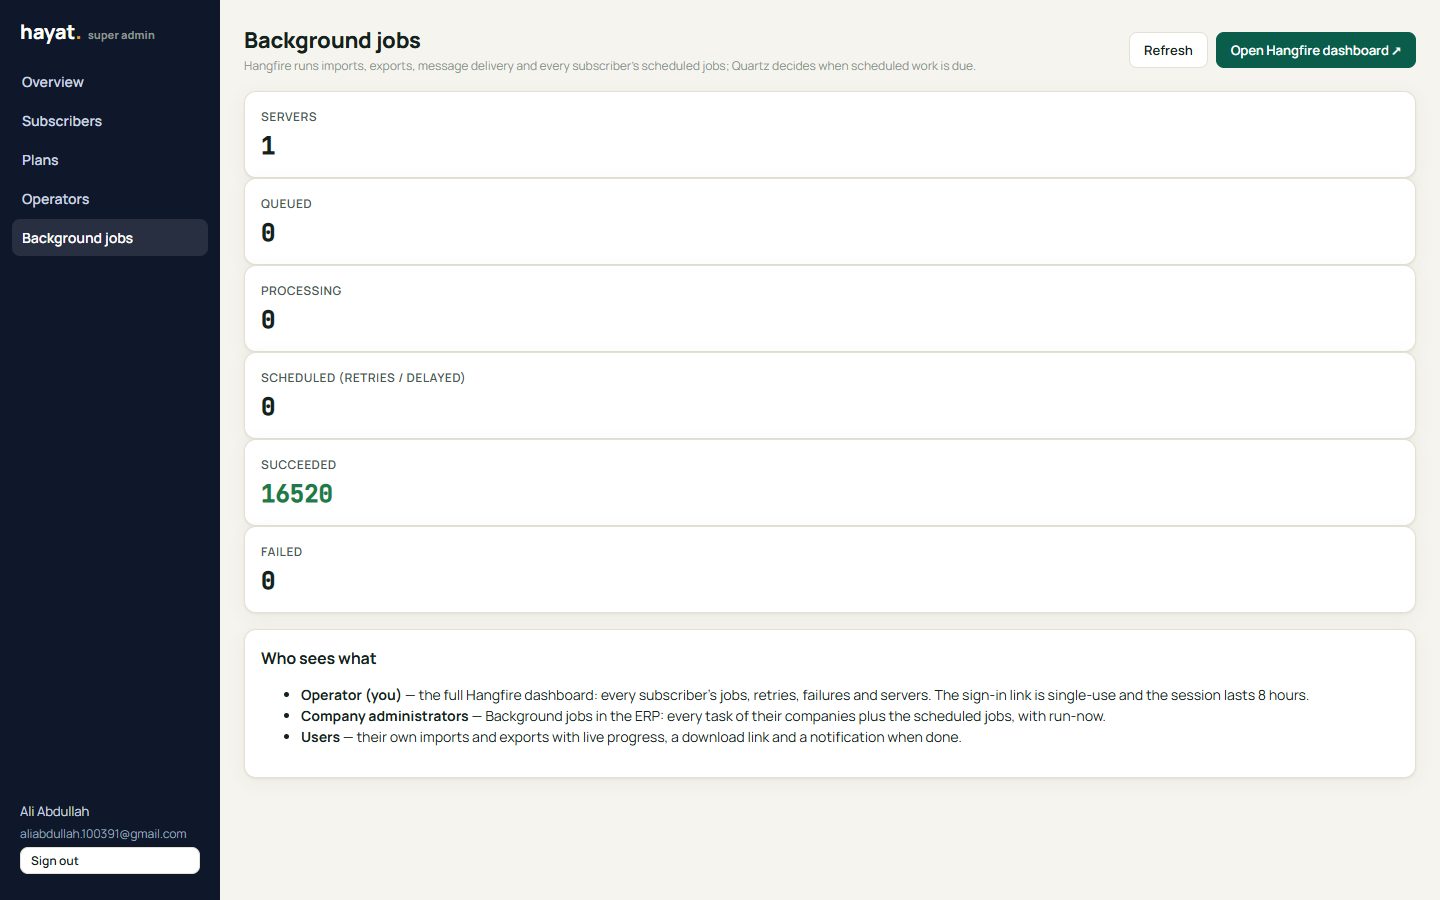Click the Failed stat label
Viewport: 1440px width, 900px height.
pyautogui.click(x=281, y=552)
